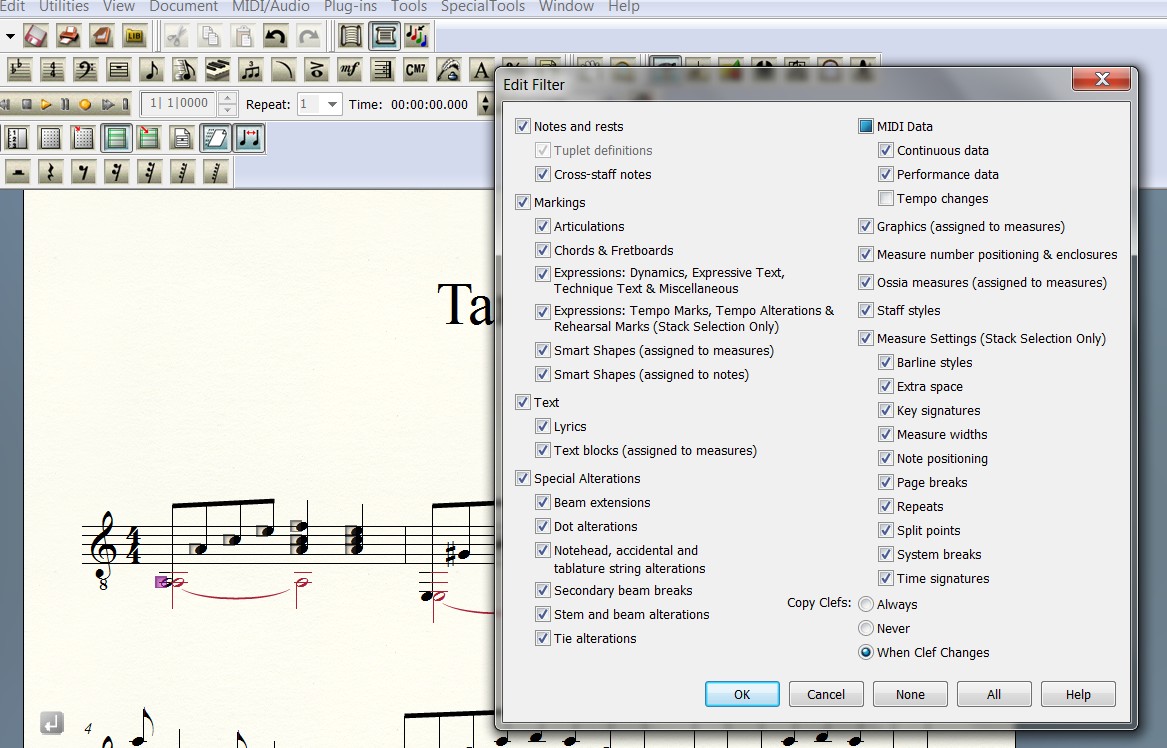The width and height of the screenshot is (1167, 748).
Task: Select the Expression tool with mf icon
Action: 349,69
